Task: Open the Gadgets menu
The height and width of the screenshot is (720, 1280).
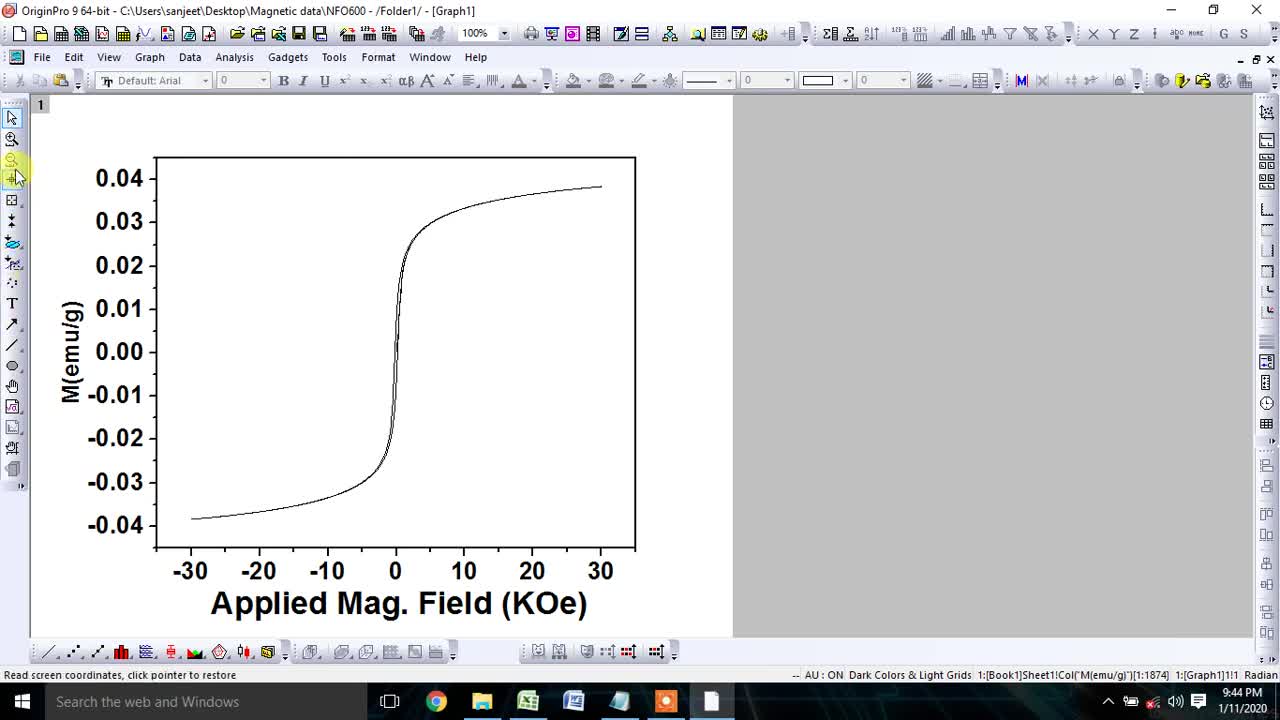Action: point(288,57)
